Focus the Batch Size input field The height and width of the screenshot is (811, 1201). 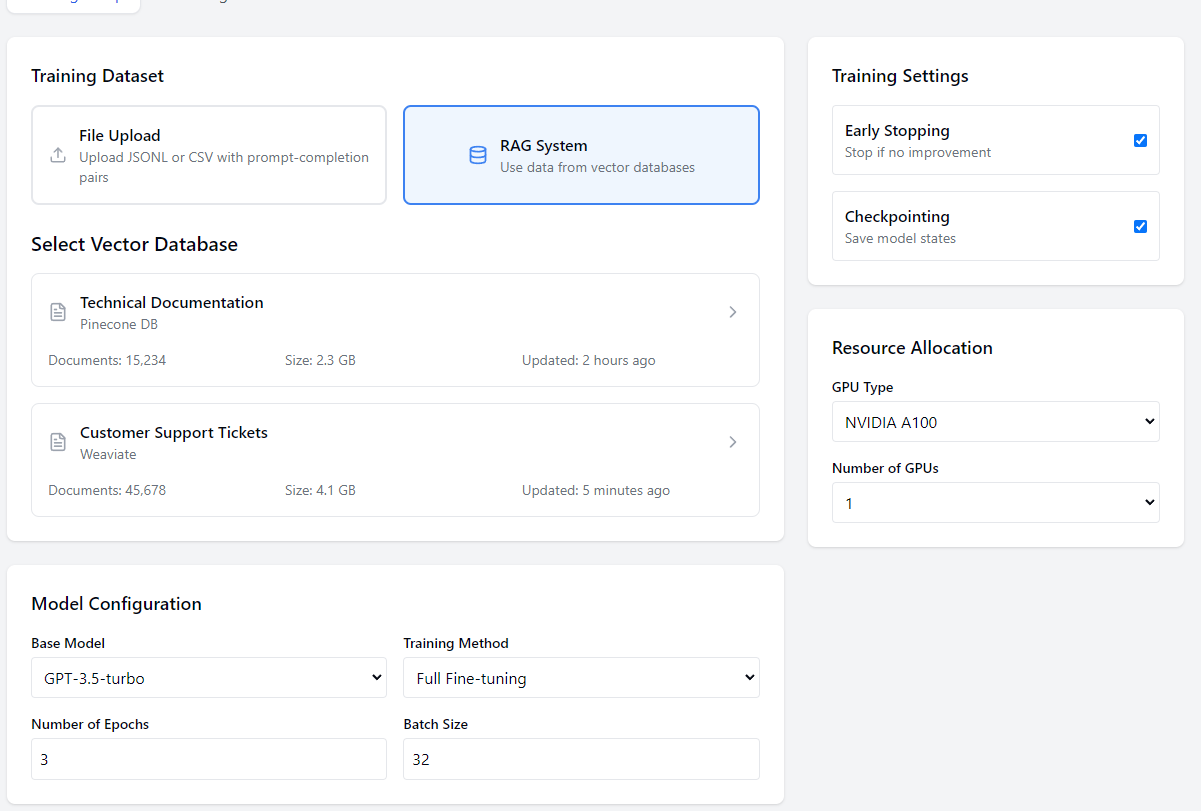click(581, 759)
